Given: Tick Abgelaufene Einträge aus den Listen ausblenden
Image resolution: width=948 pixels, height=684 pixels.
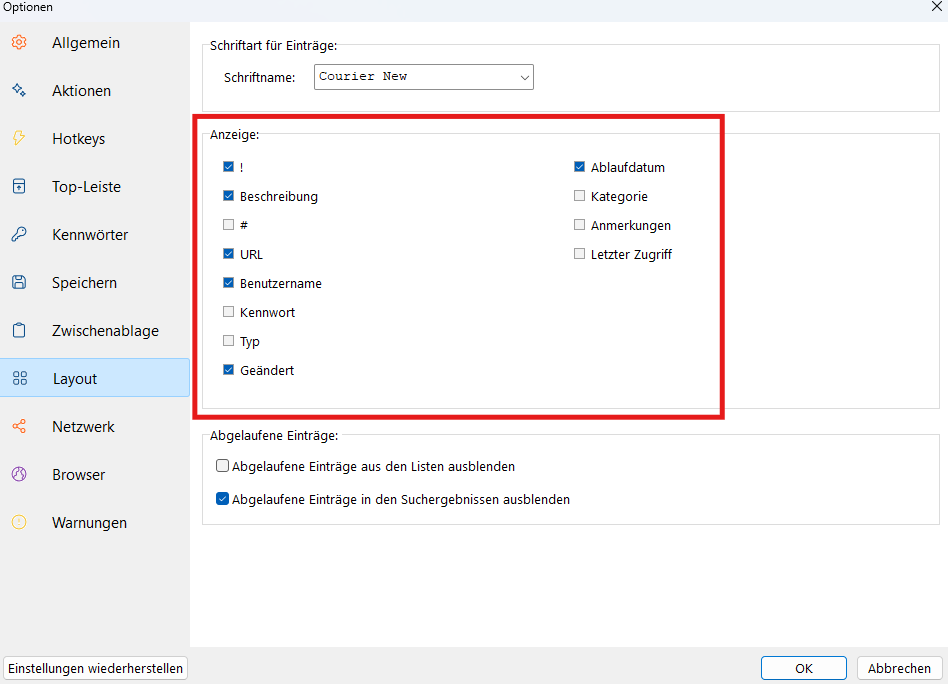Looking at the screenshot, I should (x=222, y=466).
